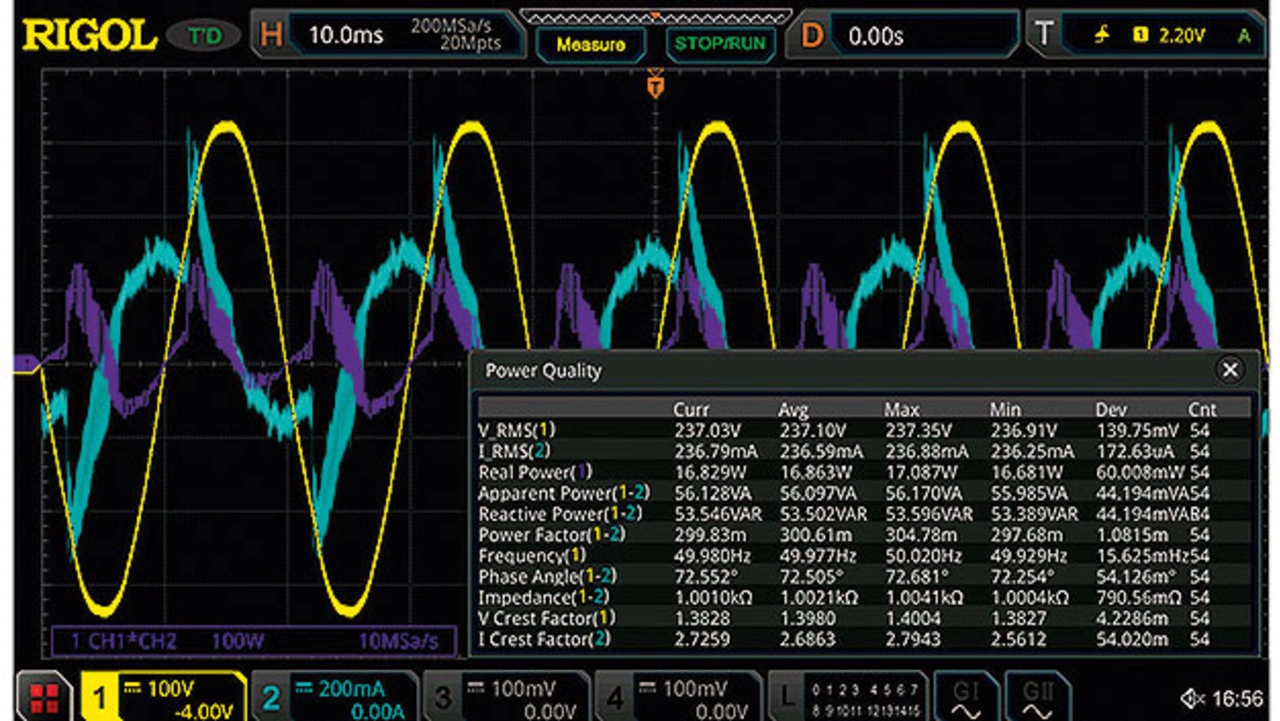Click the G I waveform generator icon

965,697
